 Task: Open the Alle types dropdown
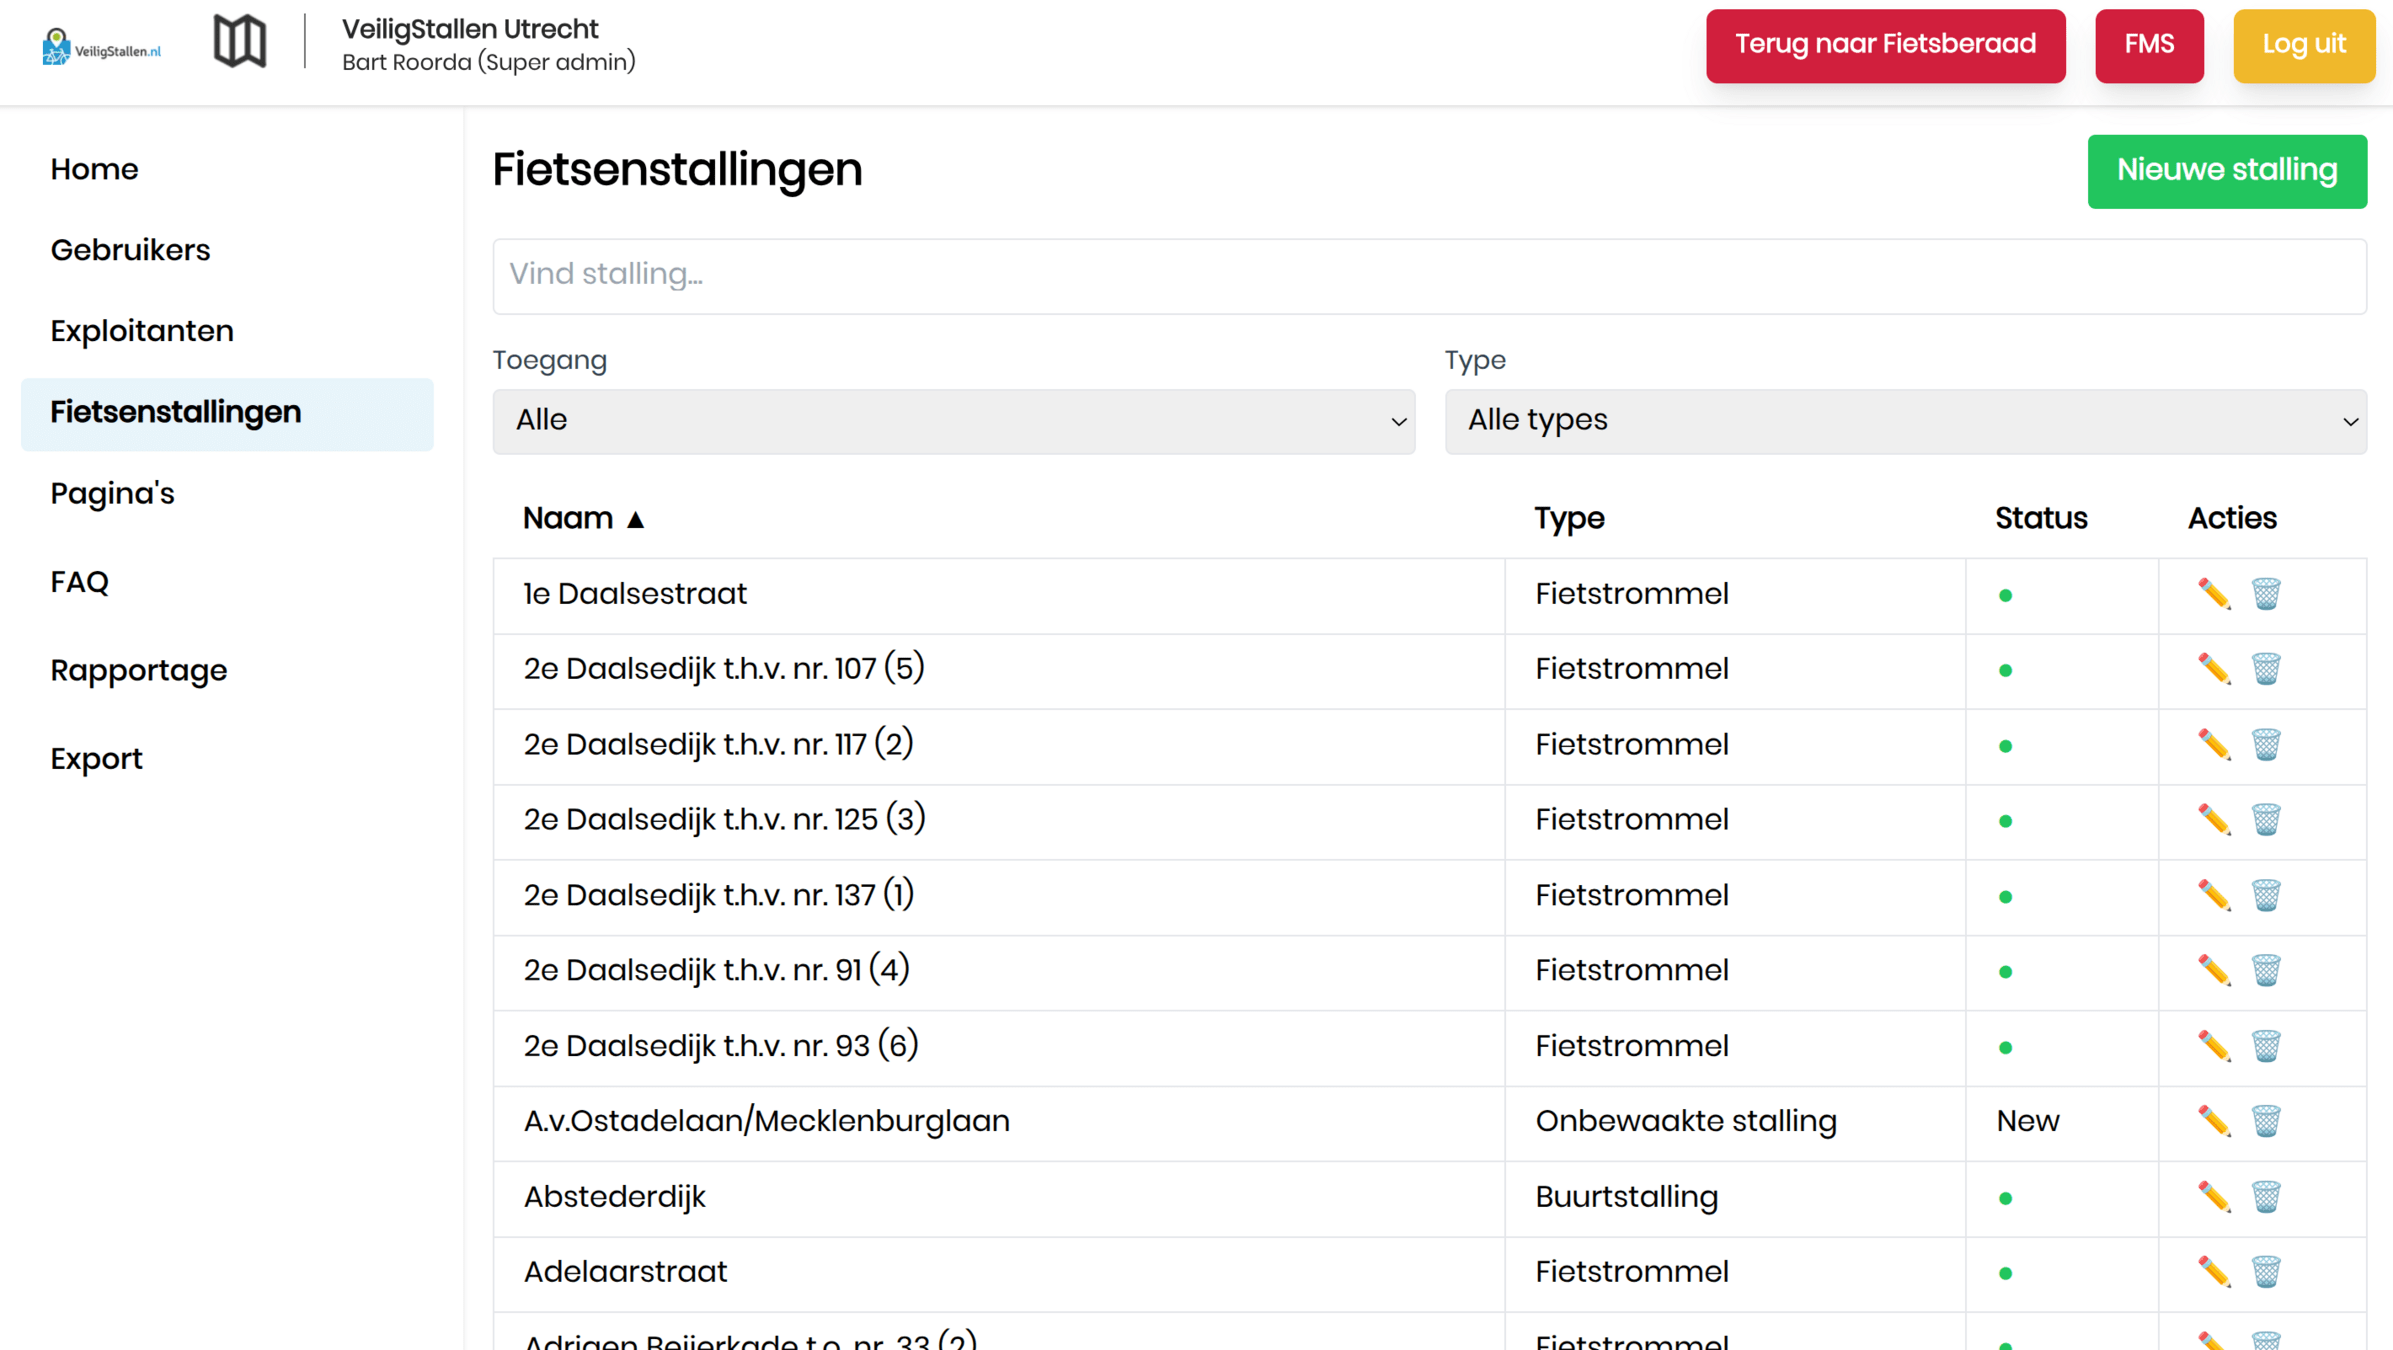1905,421
